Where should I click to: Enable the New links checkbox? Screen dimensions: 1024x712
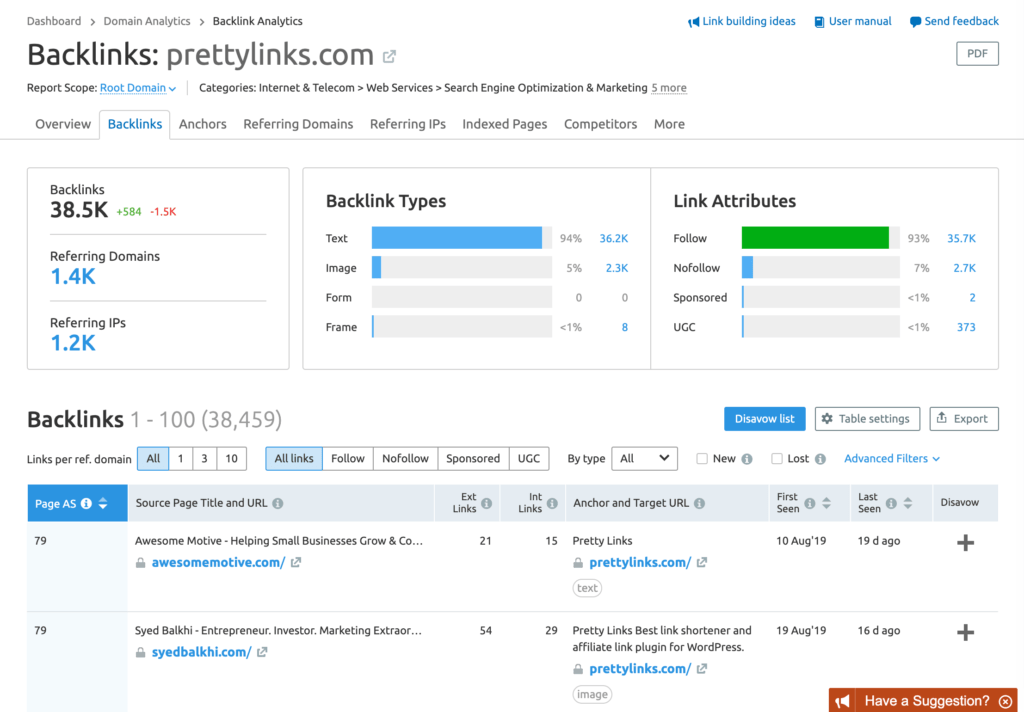point(701,458)
